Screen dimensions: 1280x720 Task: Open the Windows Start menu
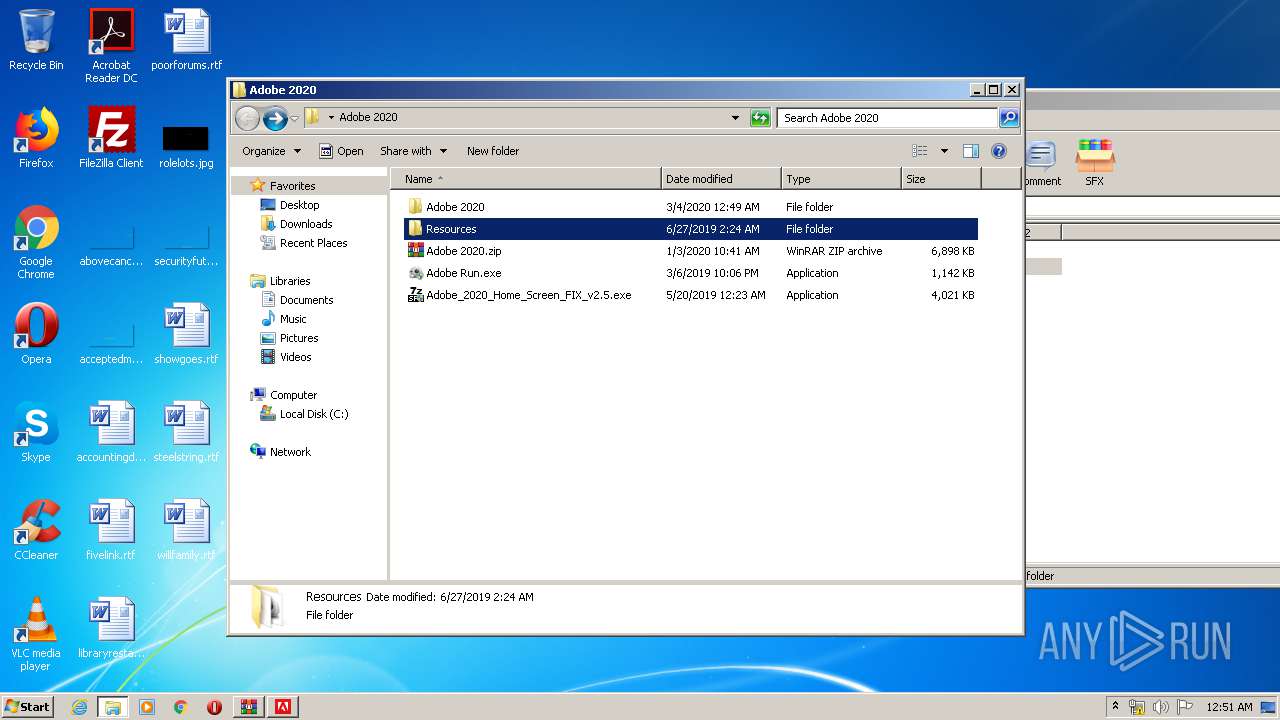pos(28,706)
